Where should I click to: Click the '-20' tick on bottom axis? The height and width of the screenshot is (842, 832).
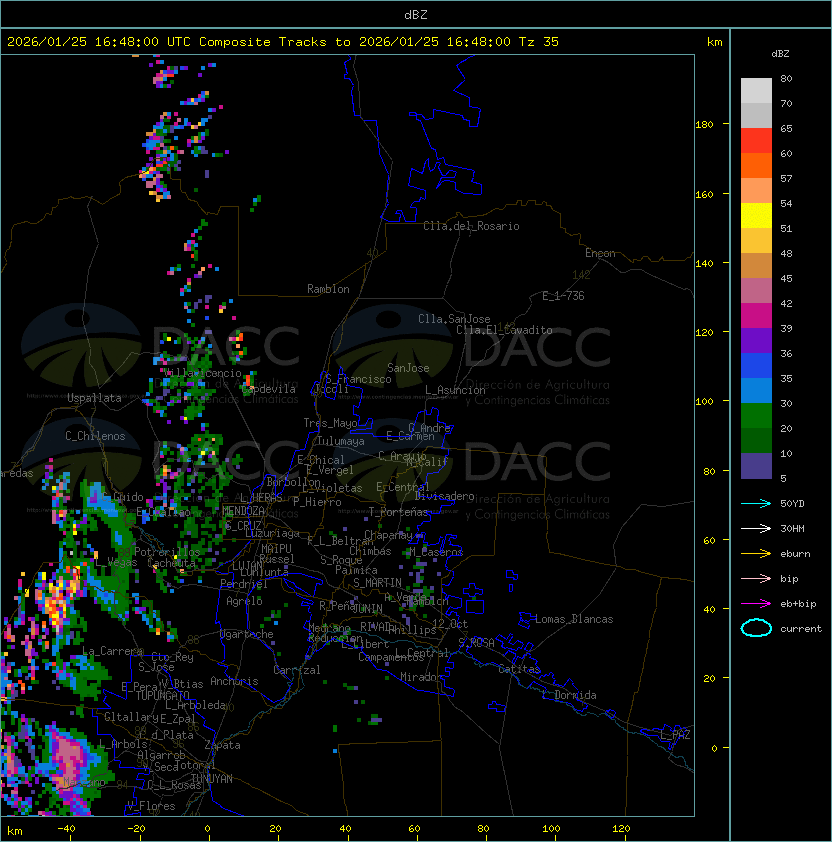[x=136, y=829]
